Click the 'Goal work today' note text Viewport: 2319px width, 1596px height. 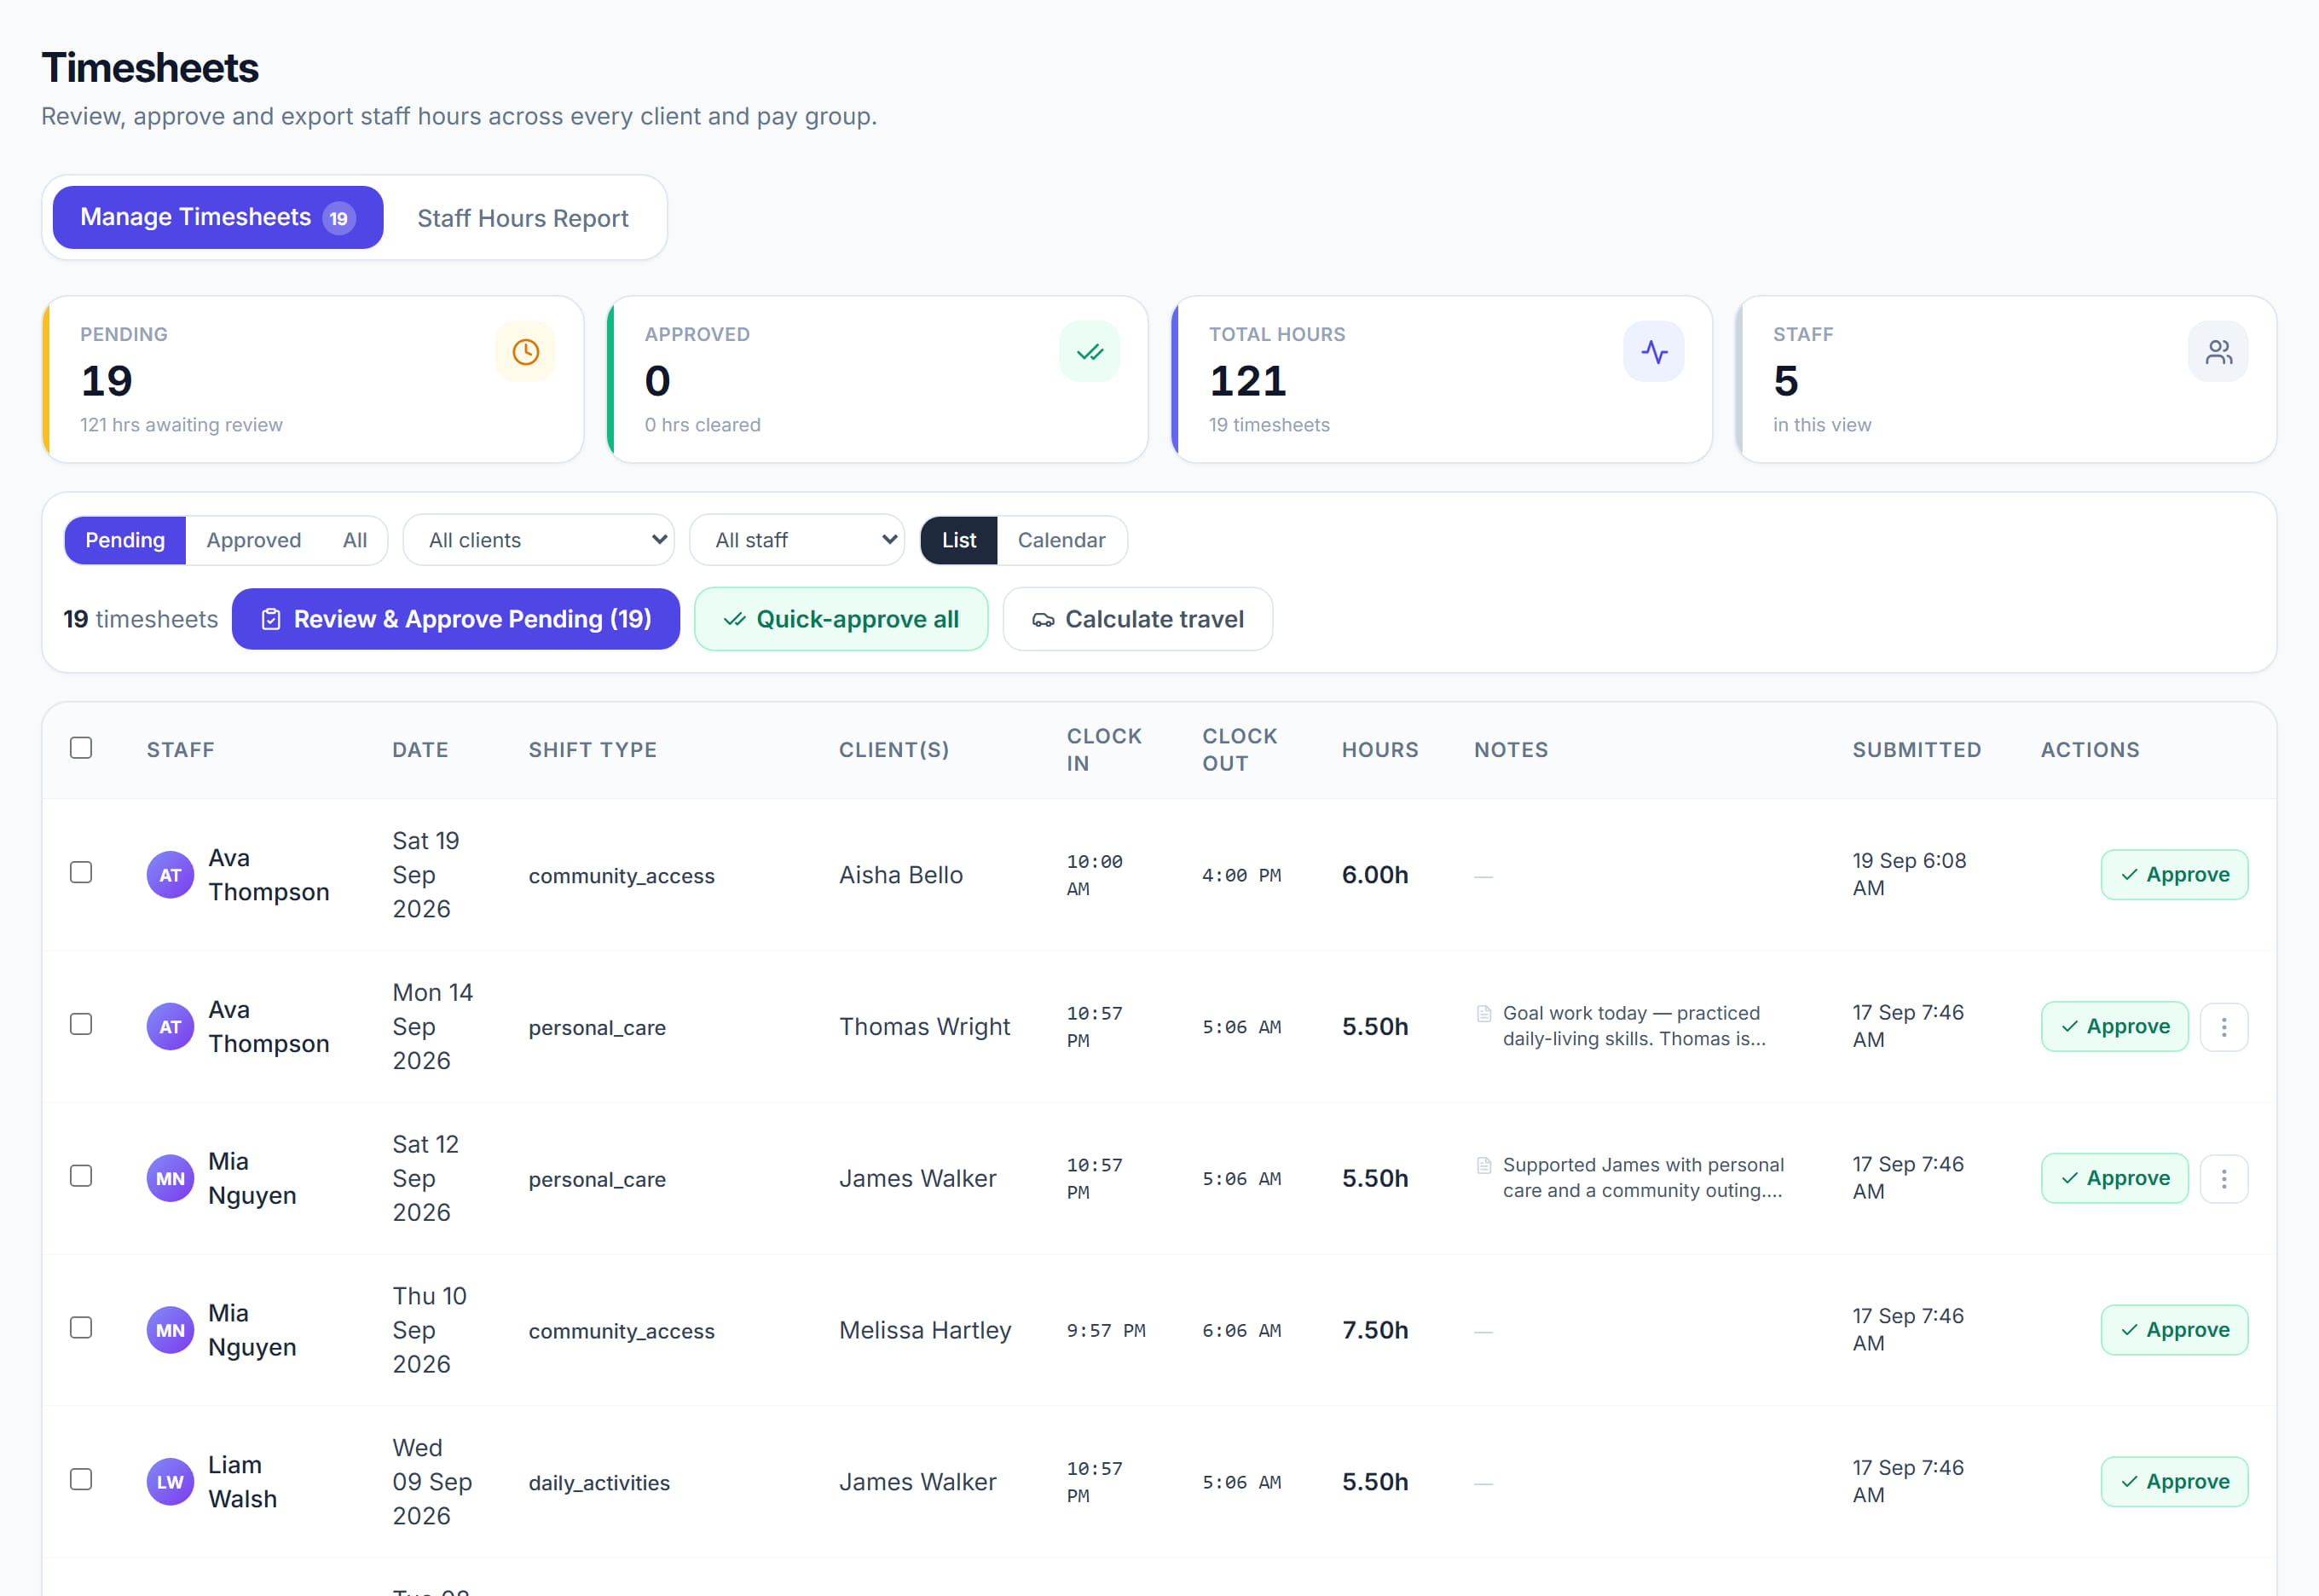point(1634,1027)
